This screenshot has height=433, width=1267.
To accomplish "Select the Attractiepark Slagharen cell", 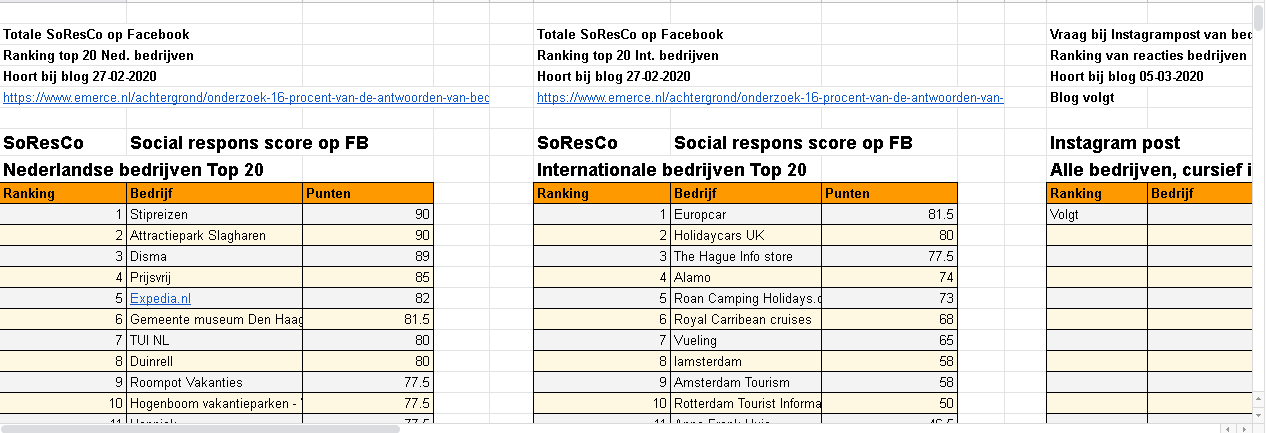I will (214, 235).
